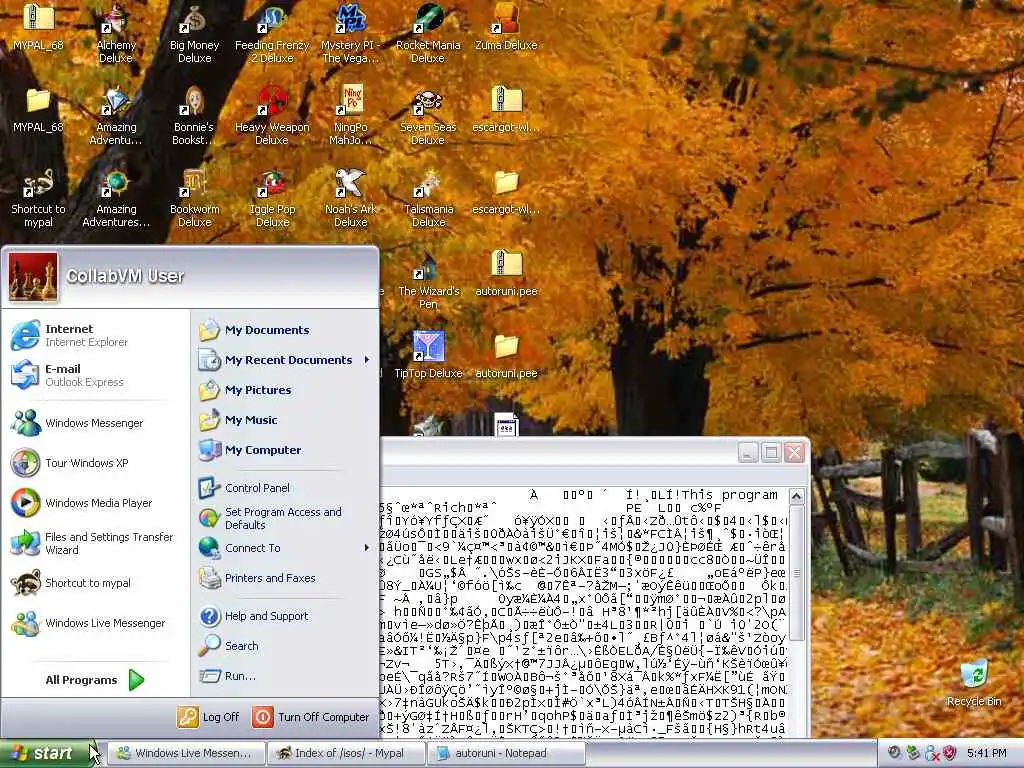Open Set Program Access and Defaults
1024x768 pixels.
[285, 518]
